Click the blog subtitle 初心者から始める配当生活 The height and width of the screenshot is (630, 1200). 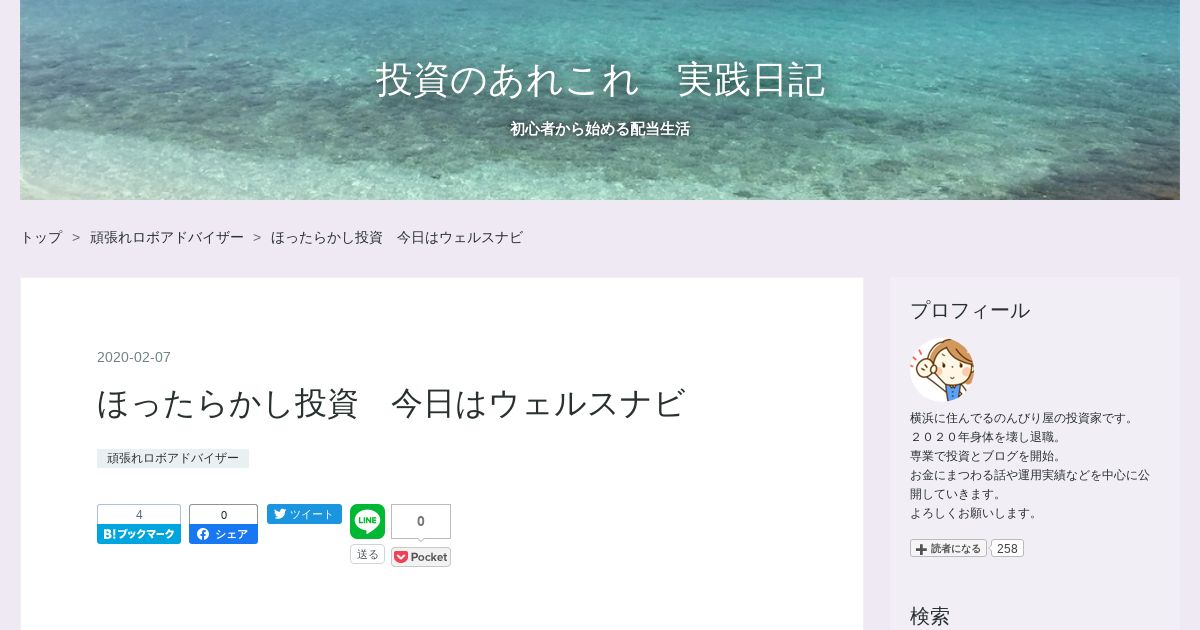(x=600, y=129)
